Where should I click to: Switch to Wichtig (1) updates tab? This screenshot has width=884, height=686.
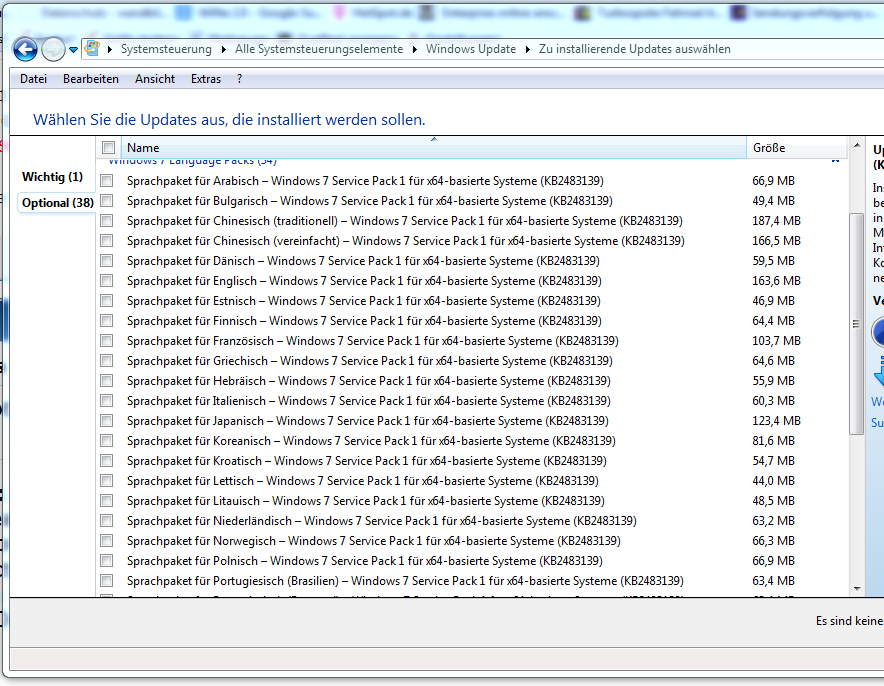(x=52, y=177)
